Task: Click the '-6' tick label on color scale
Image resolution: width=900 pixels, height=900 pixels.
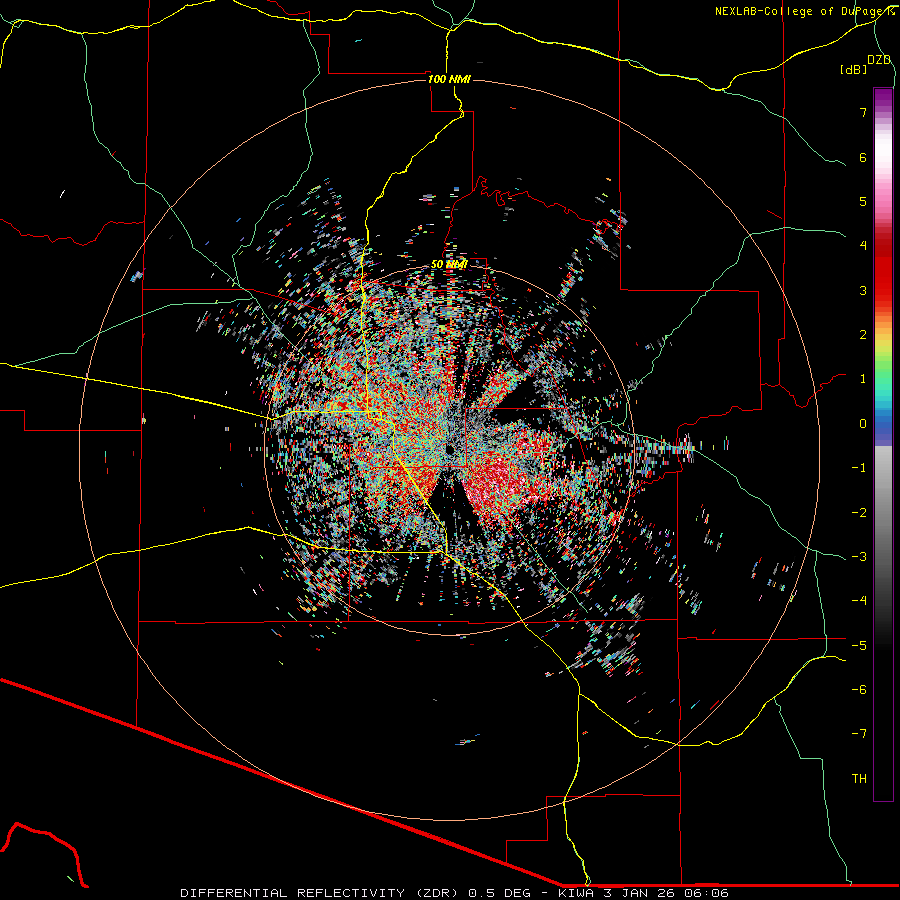Action: click(x=859, y=690)
